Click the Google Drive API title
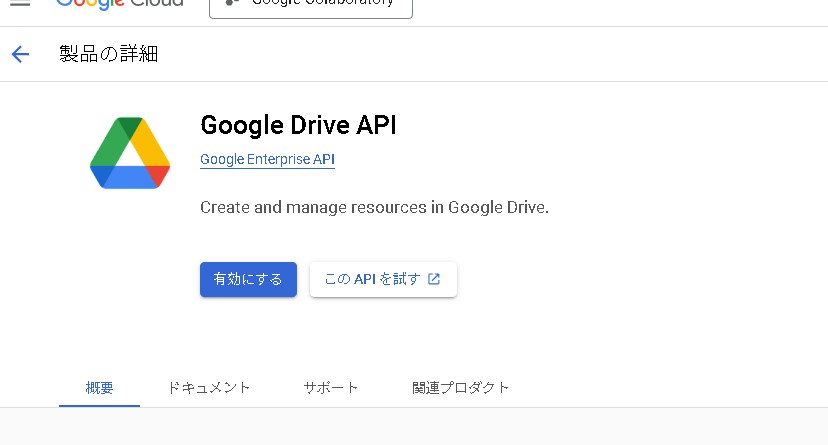The width and height of the screenshot is (828, 445). (298, 125)
